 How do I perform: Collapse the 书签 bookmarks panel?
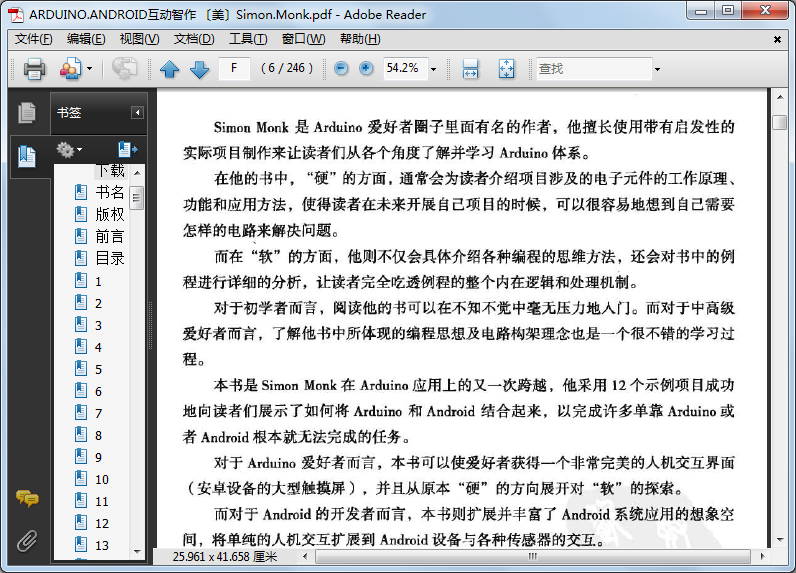137,113
